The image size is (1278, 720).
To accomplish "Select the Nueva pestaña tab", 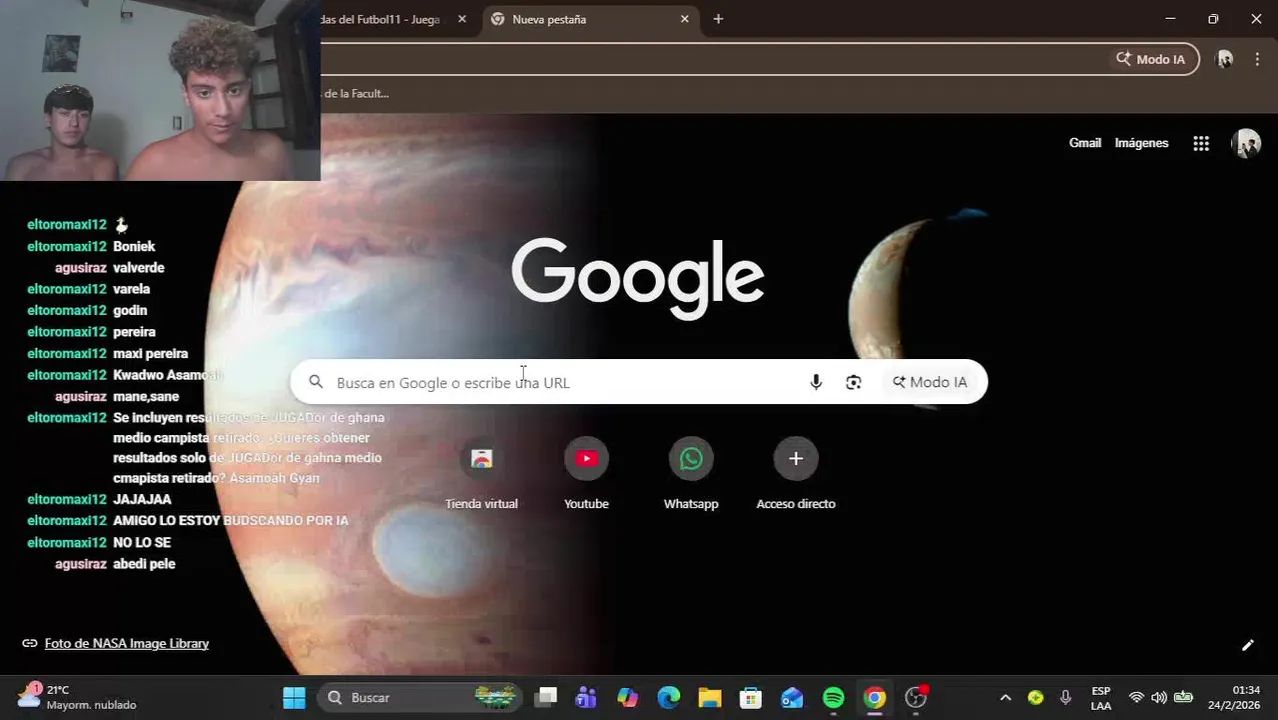I will (x=590, y=19).
